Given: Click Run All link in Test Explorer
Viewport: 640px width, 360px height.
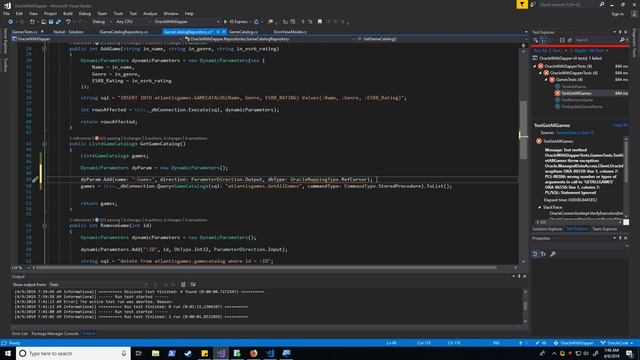Looking at the screenshot, I should point(540,51).
